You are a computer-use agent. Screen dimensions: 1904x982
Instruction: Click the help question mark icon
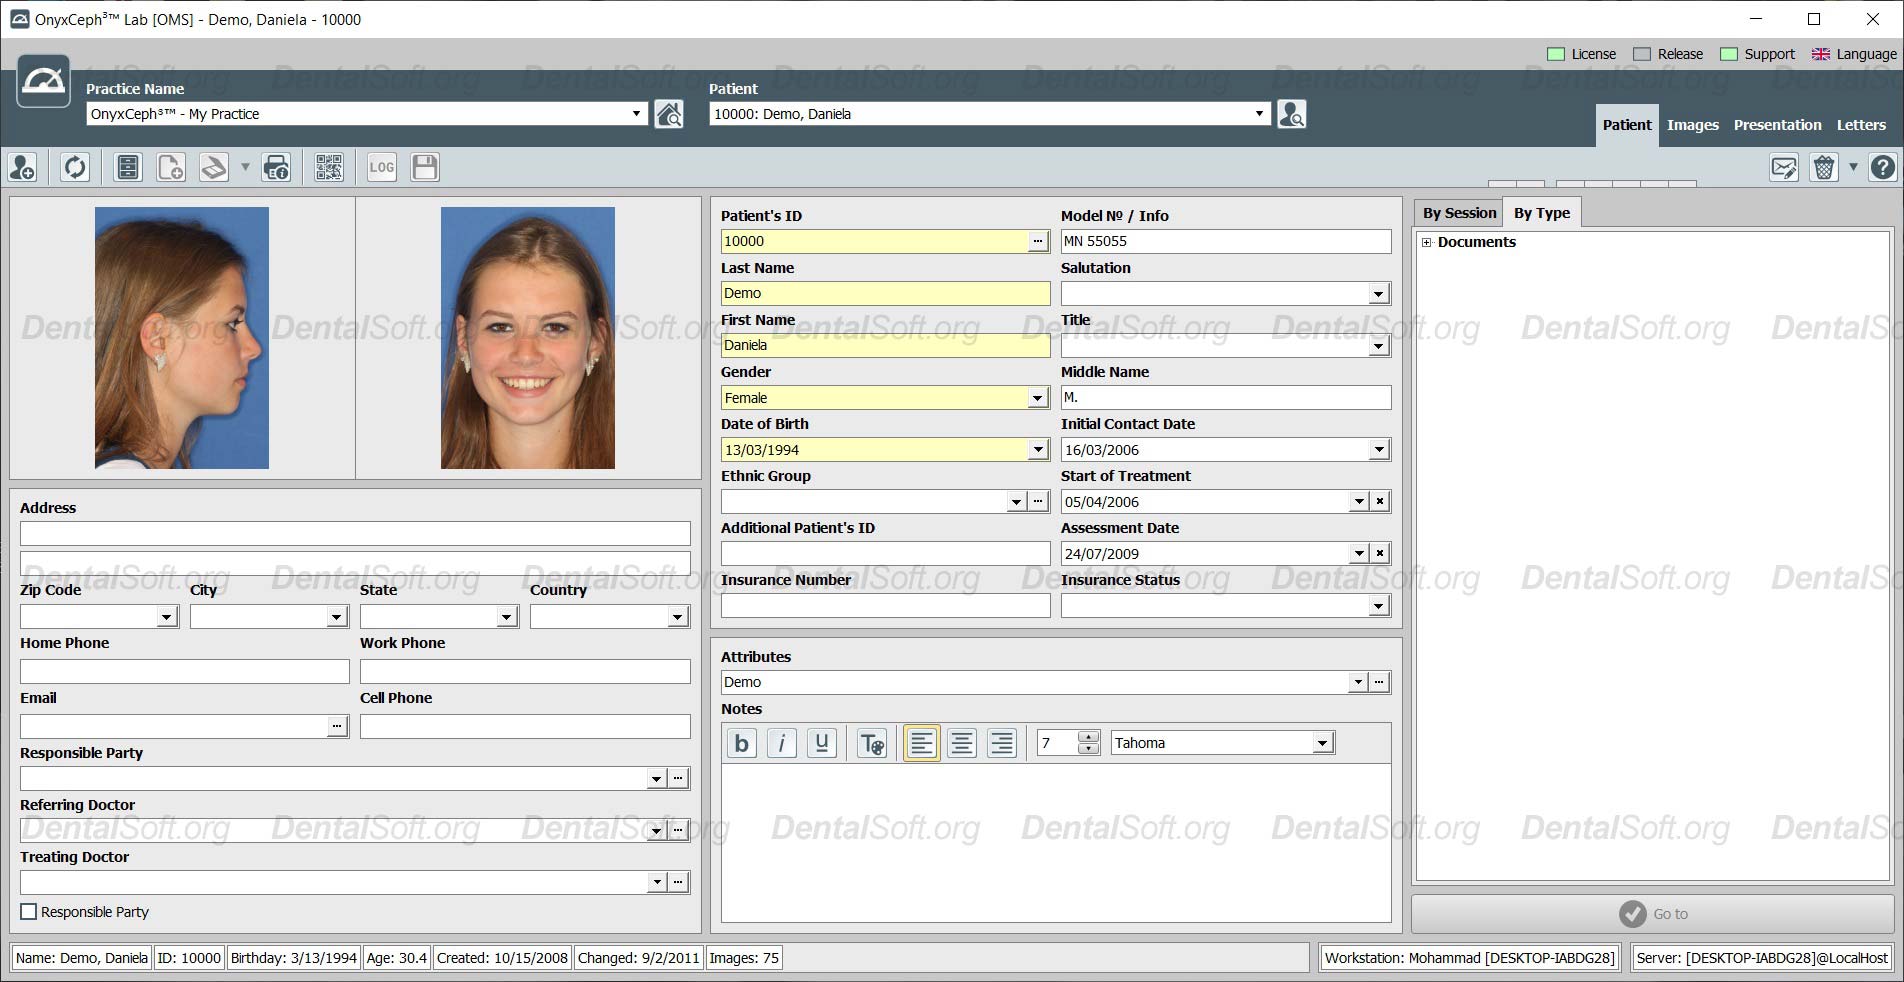[x=1882, y=167]
